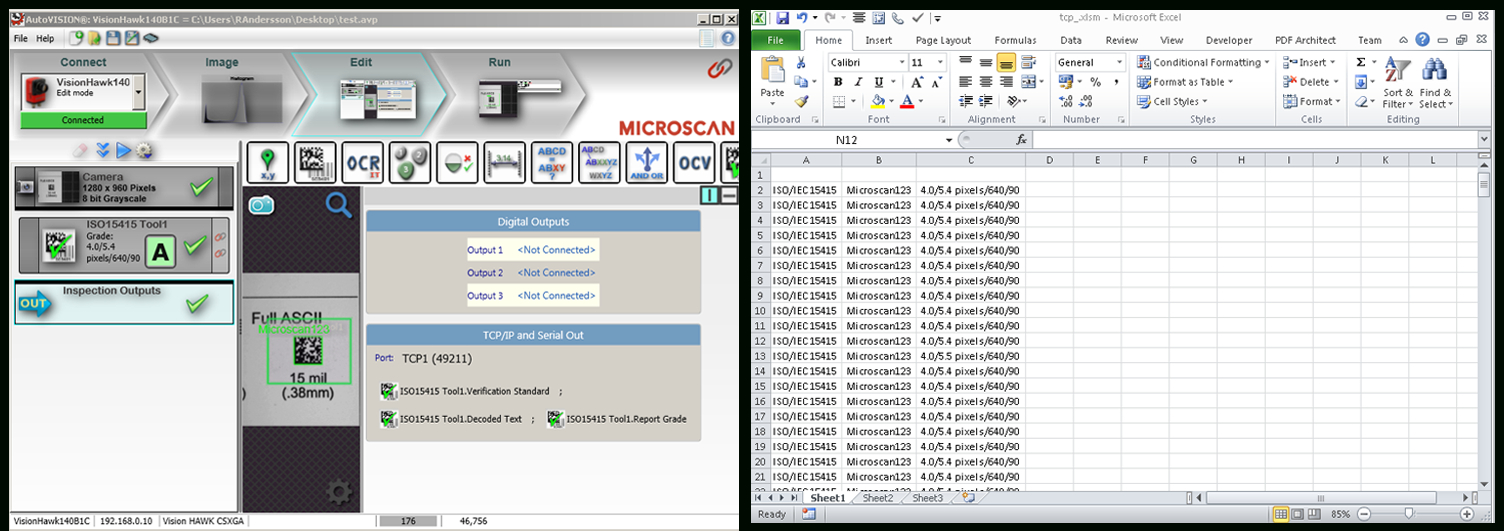Open the Formulas ribbon tab
This screenshot has width=1504, height=531.
tap(1015, 40)
